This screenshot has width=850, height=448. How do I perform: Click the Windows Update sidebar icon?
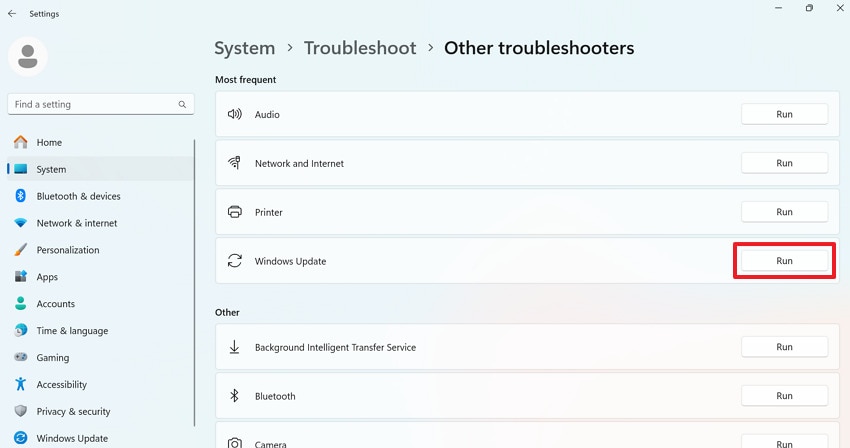(21, 438)
